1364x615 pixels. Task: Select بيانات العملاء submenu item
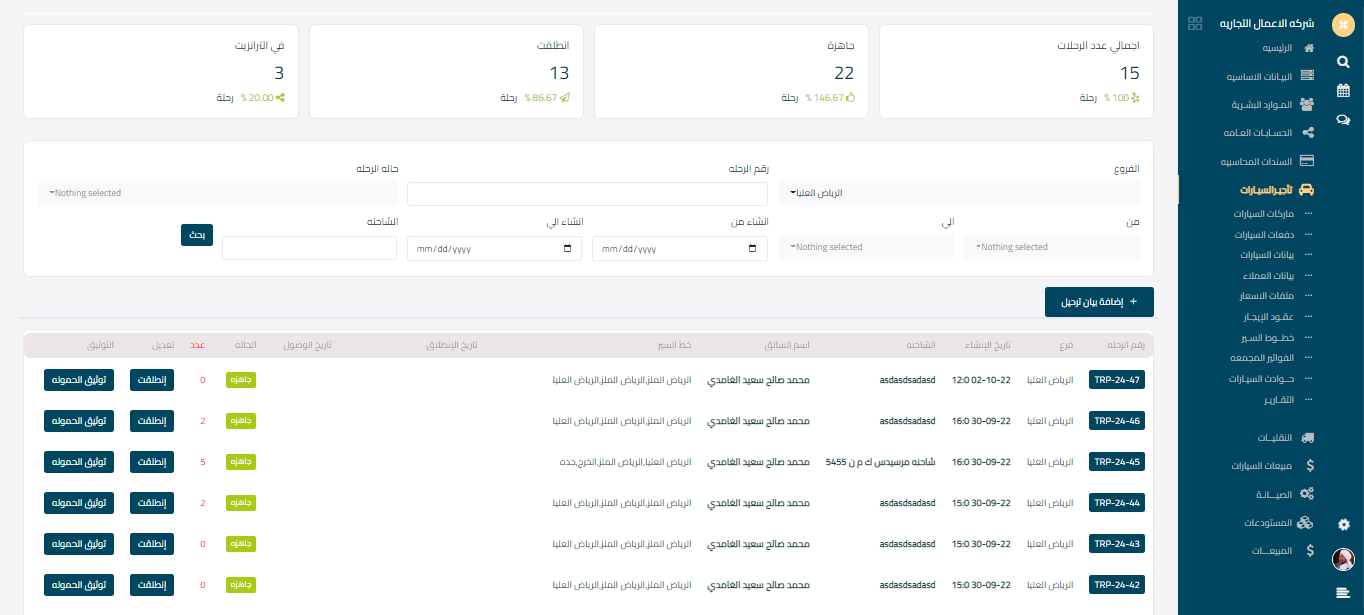point(1266,275)
